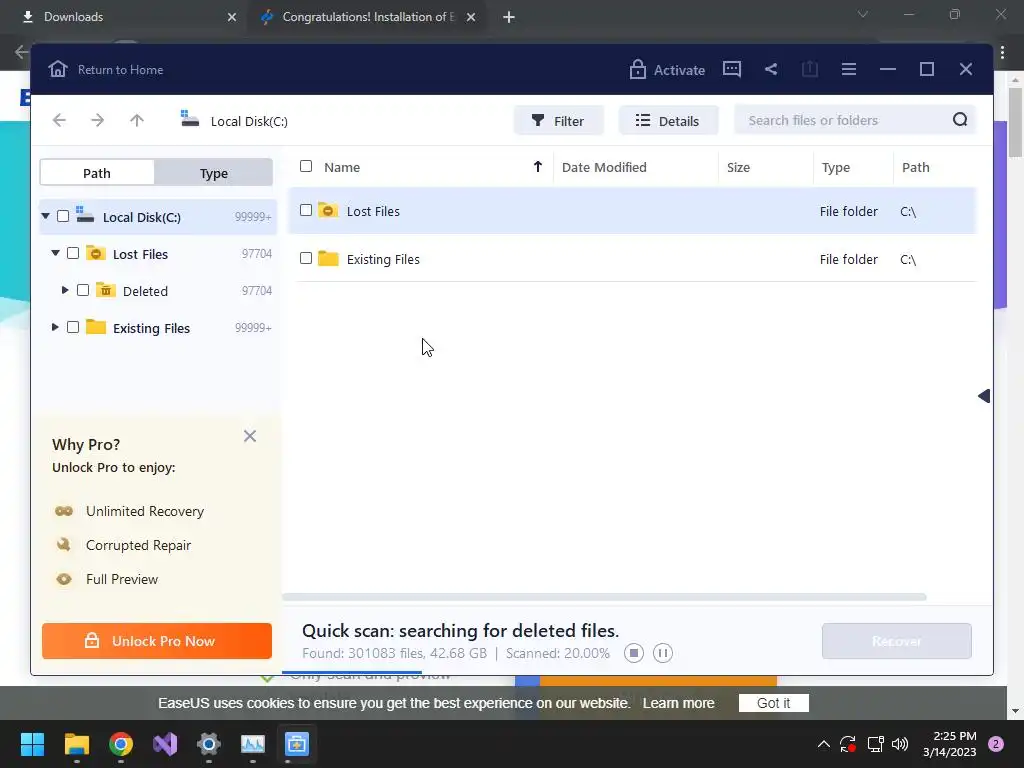Click the Activate label
The image size is (1024, 768).
point(679,70)
